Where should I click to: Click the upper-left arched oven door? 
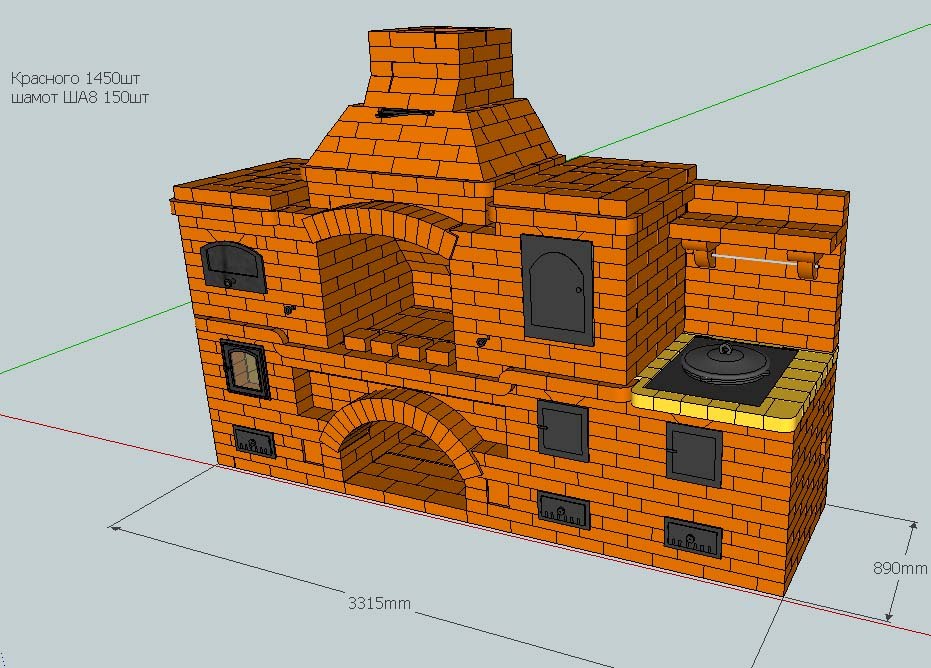(x=234, y=267)
